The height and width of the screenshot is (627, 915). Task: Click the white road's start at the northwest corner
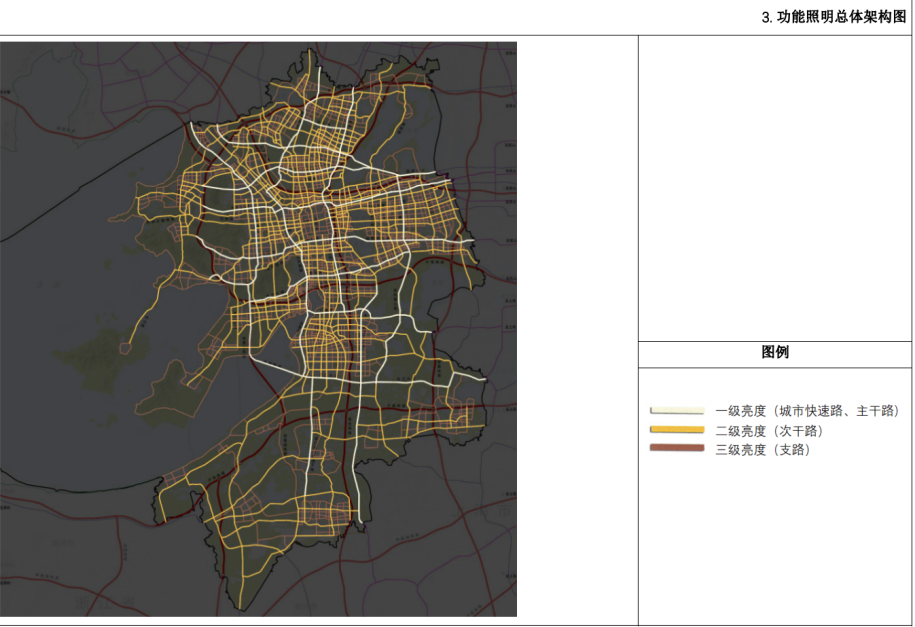point(192,126)
